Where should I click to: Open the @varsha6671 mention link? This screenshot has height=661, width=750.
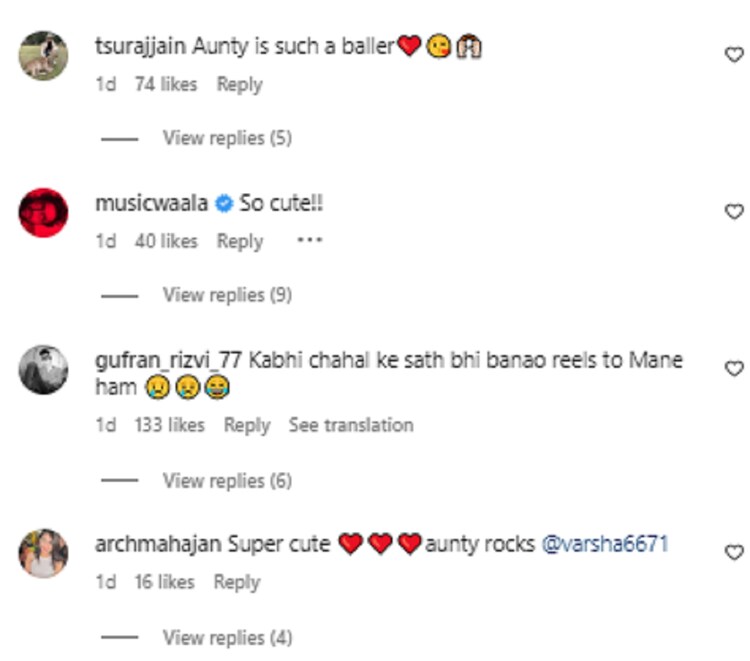click(604, 545)
